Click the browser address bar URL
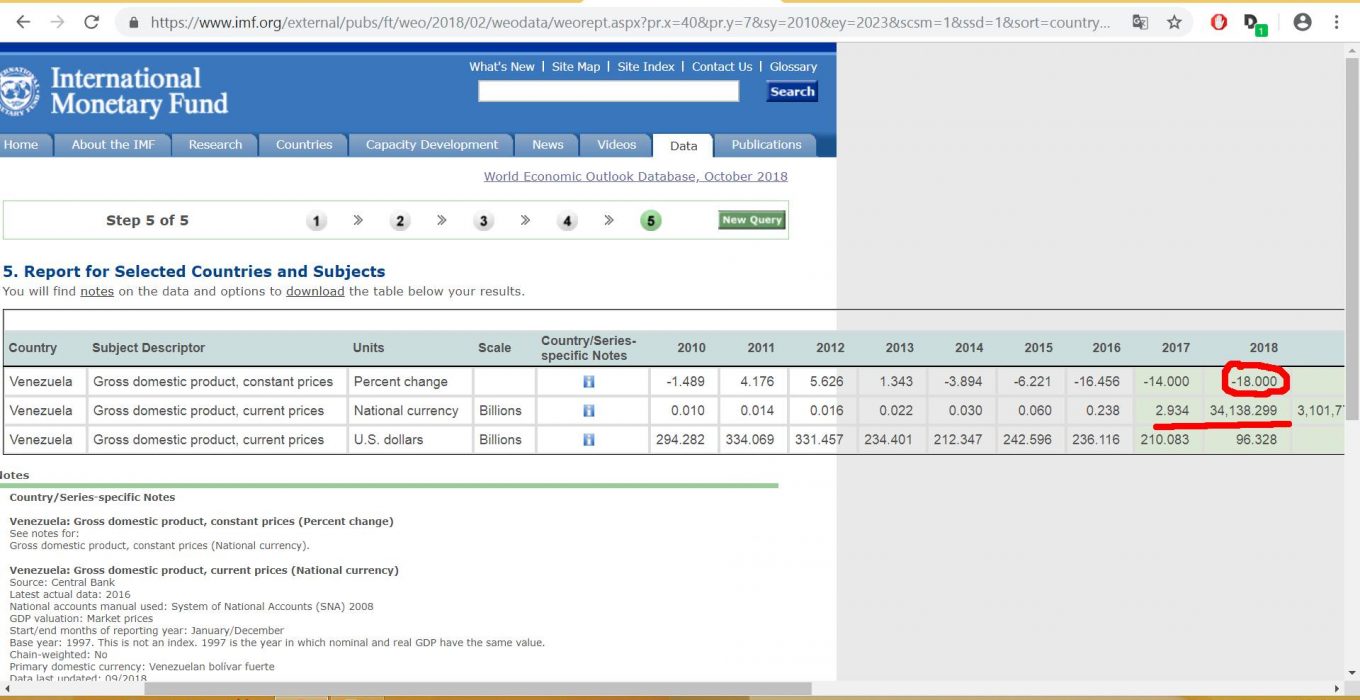 [630, 22]
